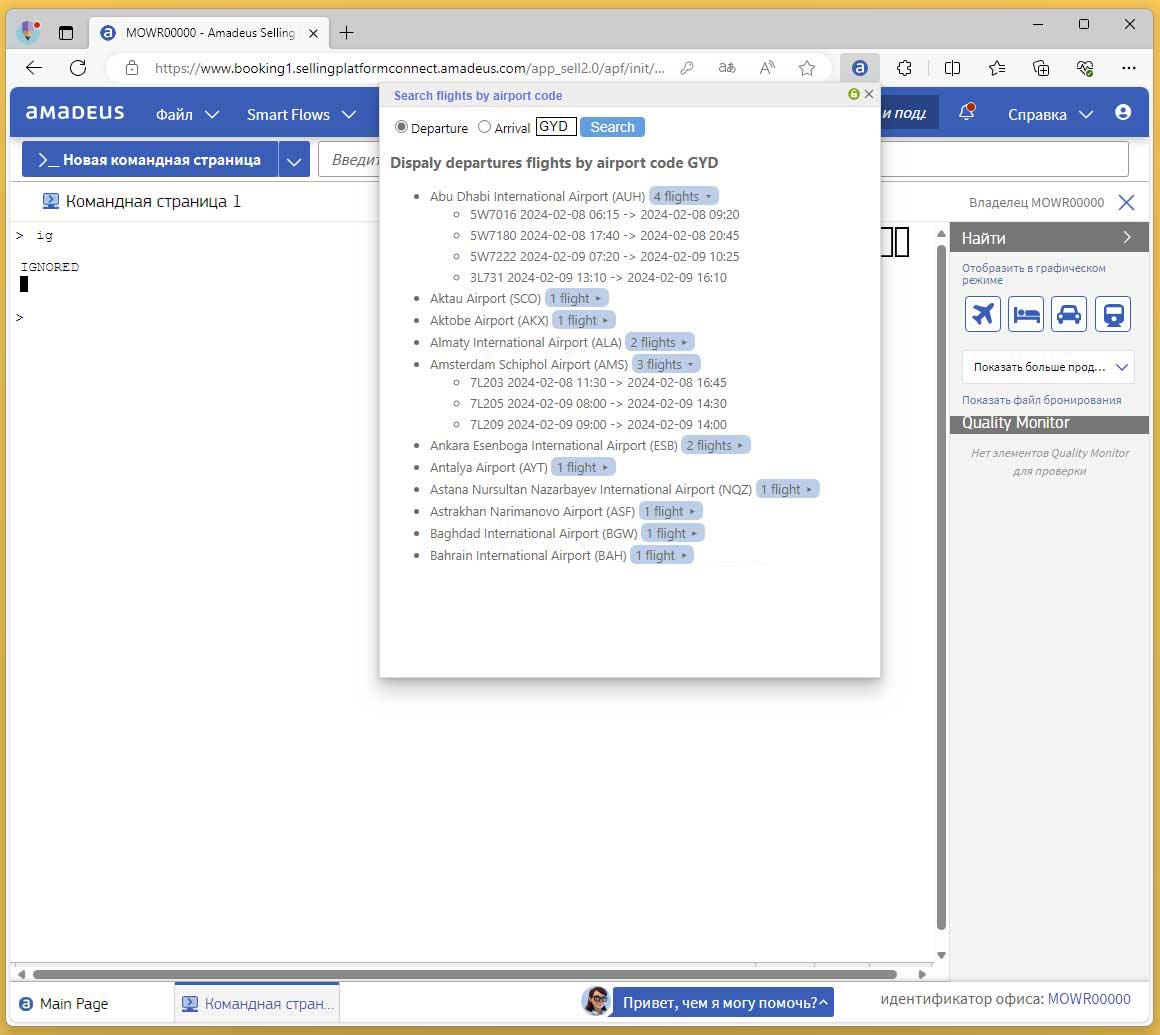Click the Read aloud icon in address bar

pyautogui.click(x=767, y=68)
